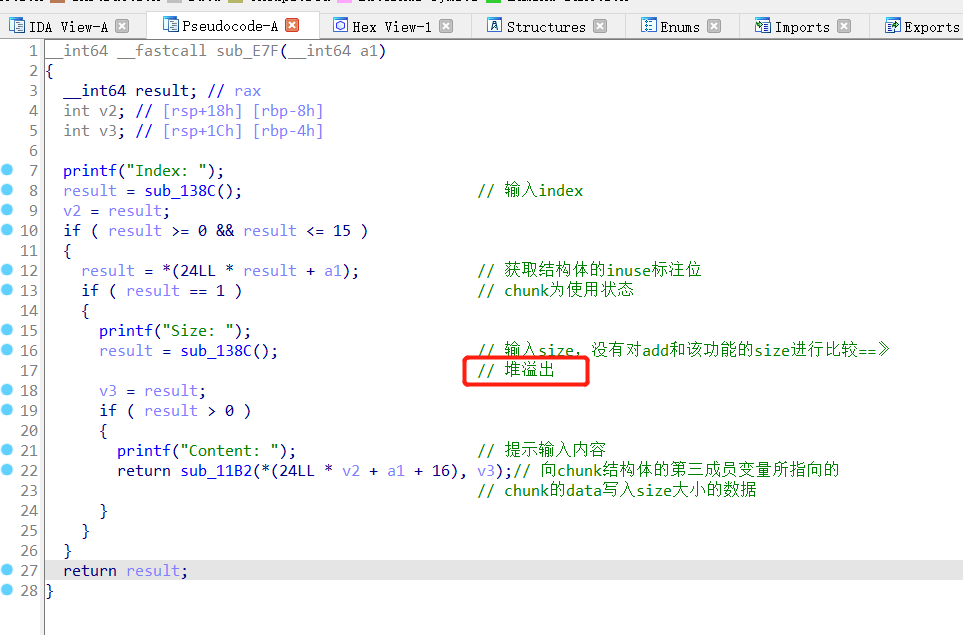
Task: Select the Pseudocode-A tab
Action: point(230,26)
